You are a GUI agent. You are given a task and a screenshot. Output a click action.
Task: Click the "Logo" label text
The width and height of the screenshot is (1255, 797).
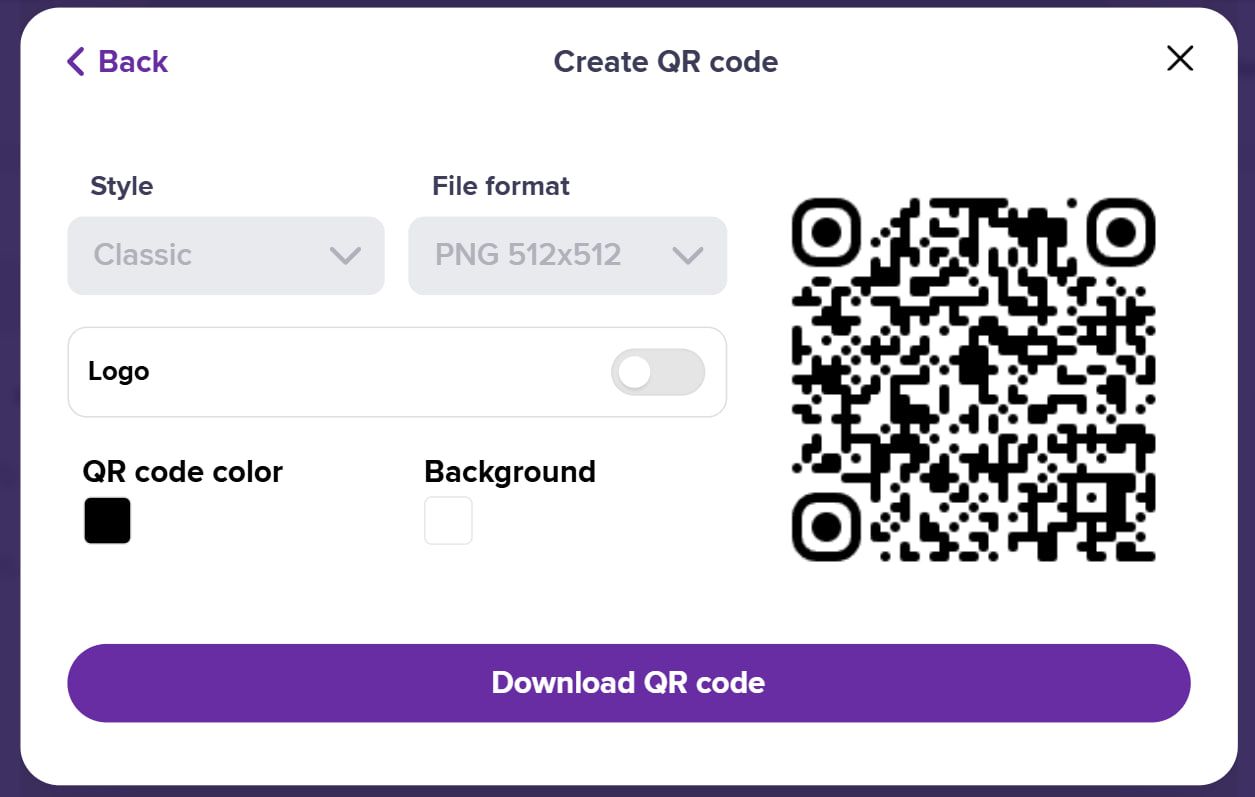119,371
